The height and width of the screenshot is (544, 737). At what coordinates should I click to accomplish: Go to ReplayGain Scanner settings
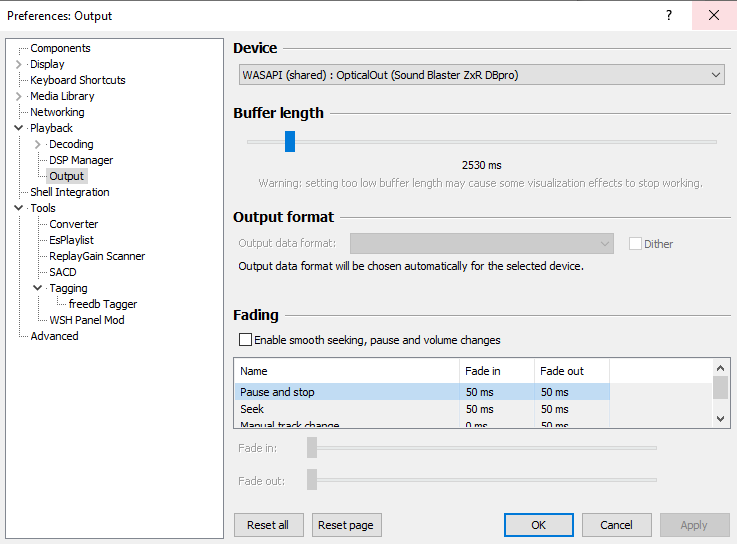pos(97,256)
